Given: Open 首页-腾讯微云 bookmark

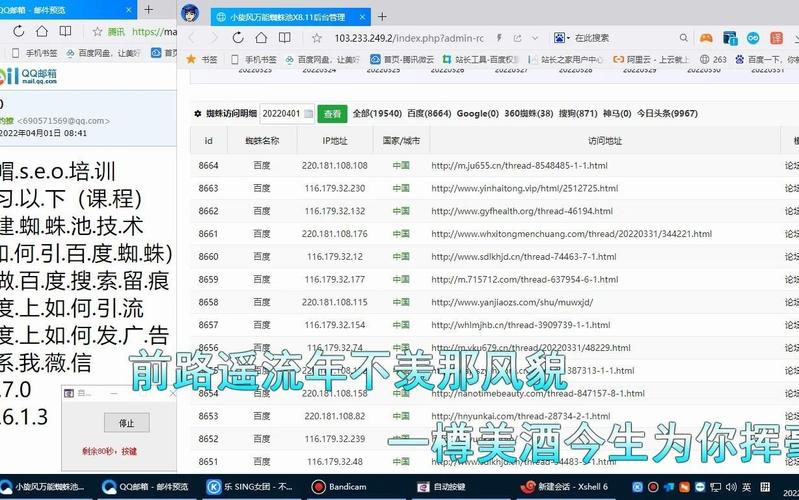Looking at the screenshot, I should [x=402, y=59].
